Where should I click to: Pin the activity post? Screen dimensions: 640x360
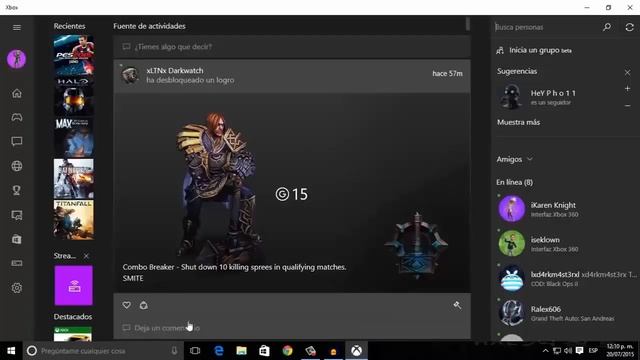(457, 305)
